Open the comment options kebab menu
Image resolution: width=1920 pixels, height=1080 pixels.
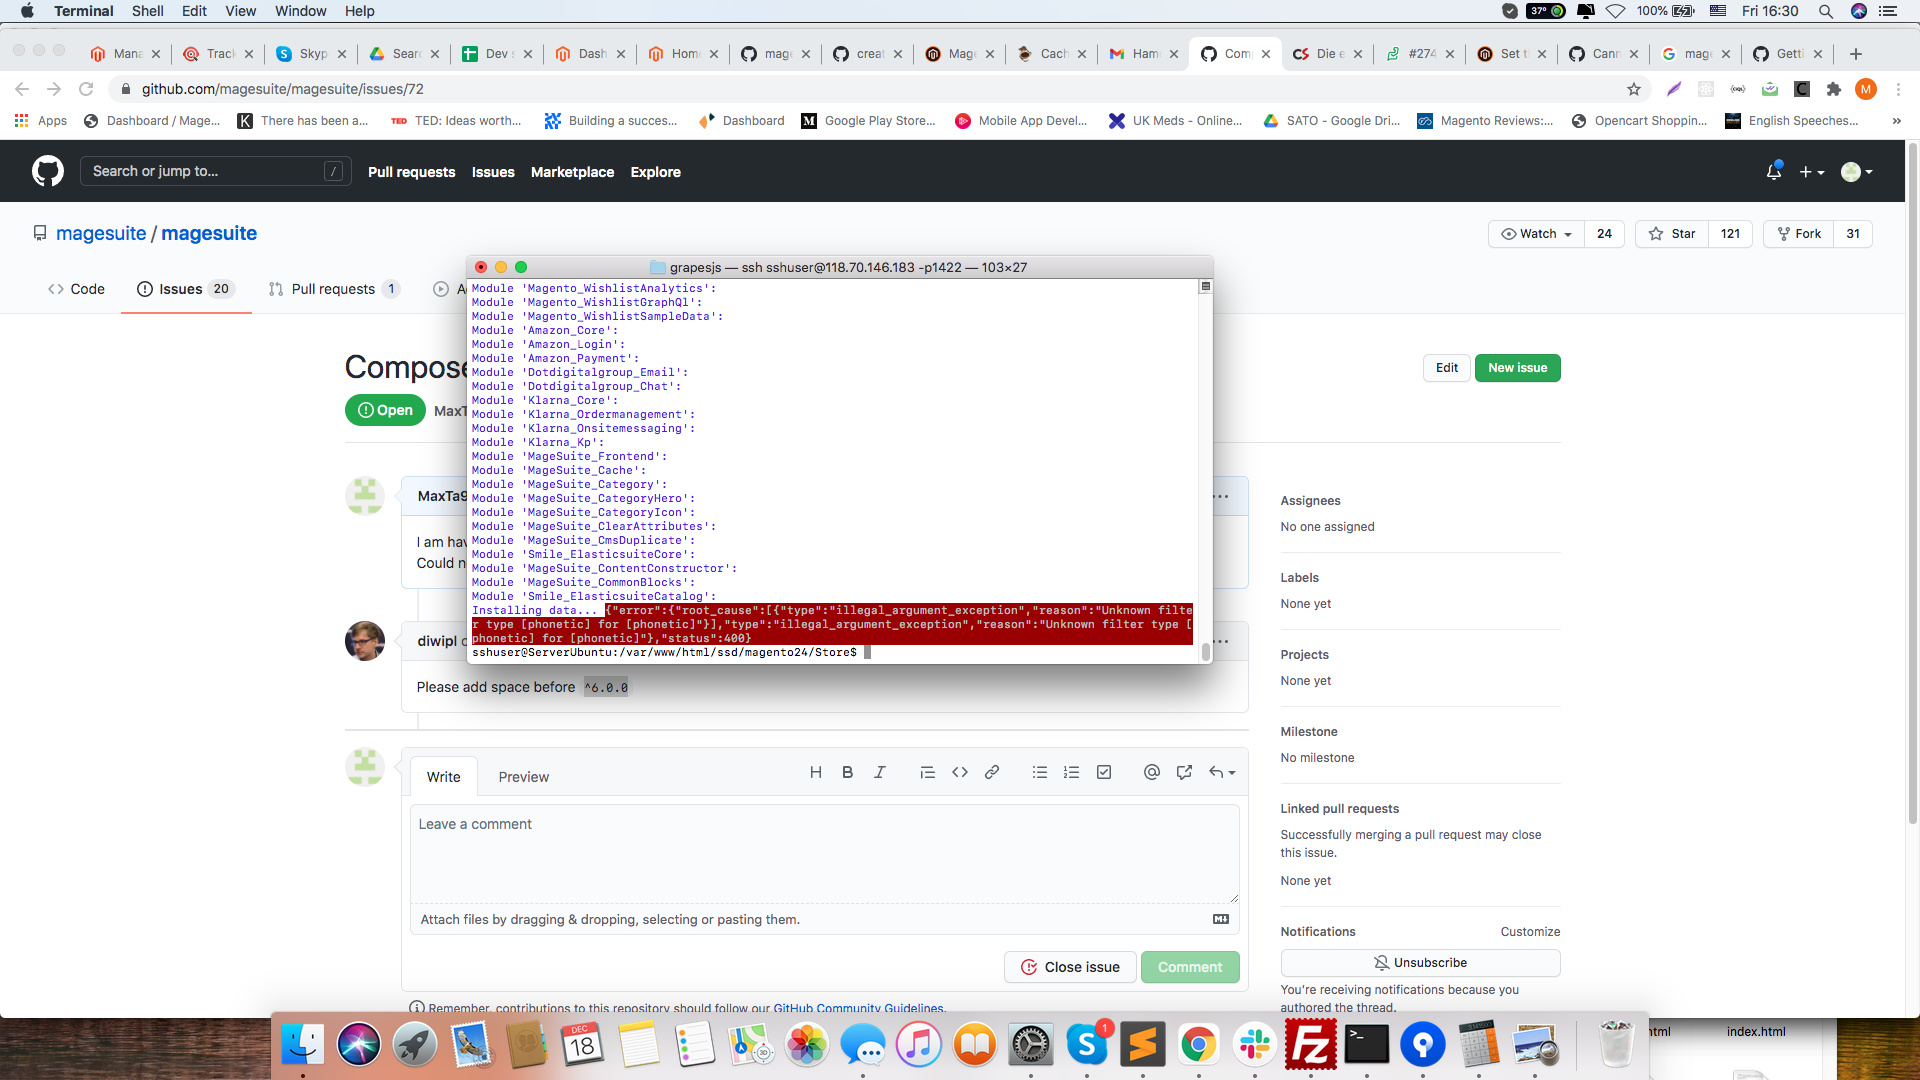pyautogui.click(x=1222, y=495)
